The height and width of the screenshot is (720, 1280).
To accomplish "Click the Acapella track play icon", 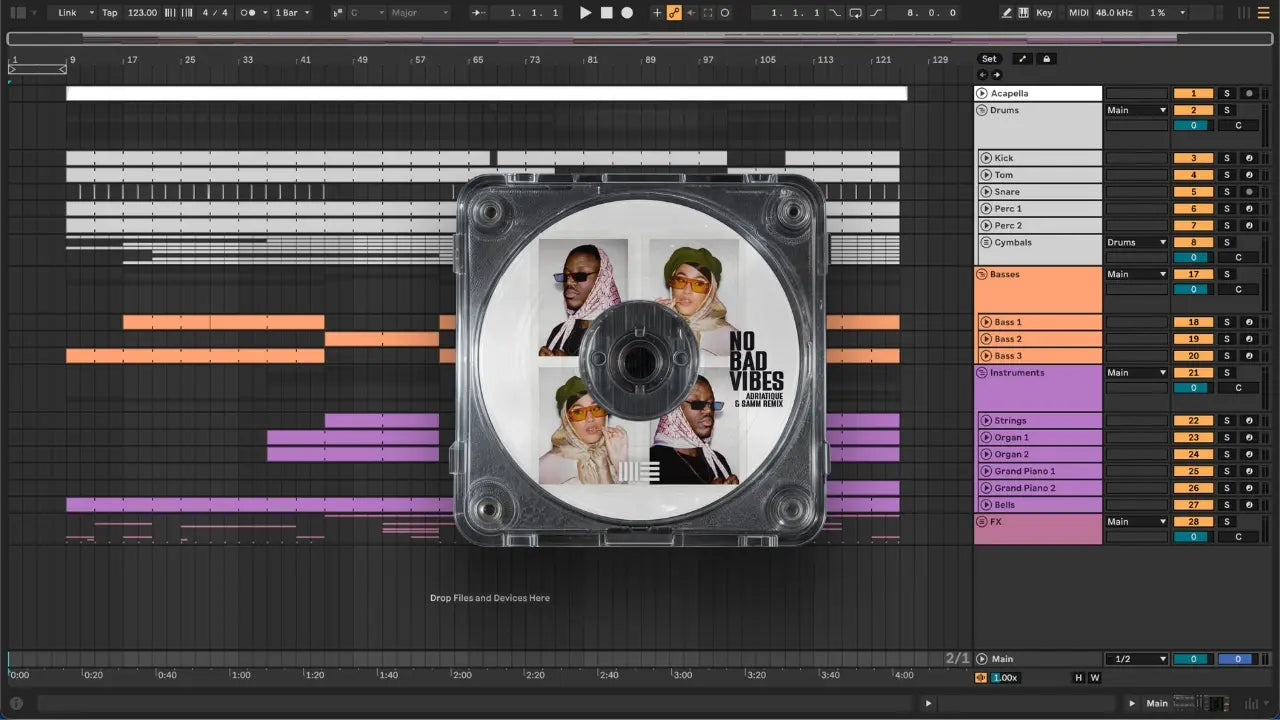I will pos(982,93).
